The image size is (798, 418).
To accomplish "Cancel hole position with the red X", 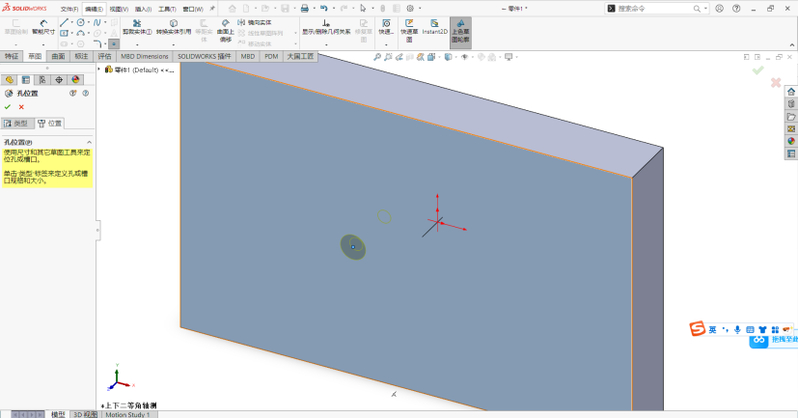I will point(21,107).
